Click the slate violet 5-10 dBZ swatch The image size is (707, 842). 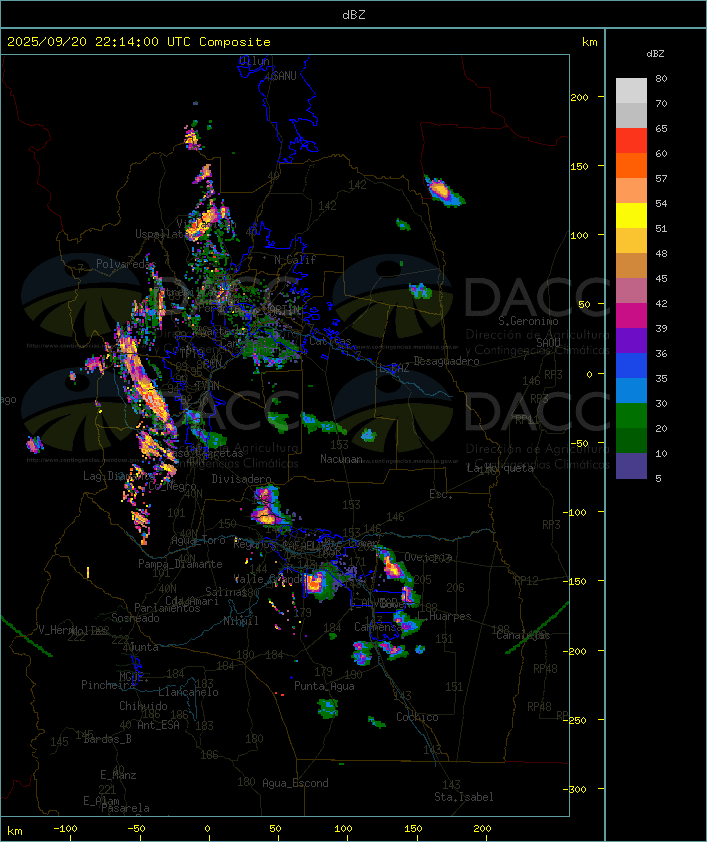[x=631, y=466]
